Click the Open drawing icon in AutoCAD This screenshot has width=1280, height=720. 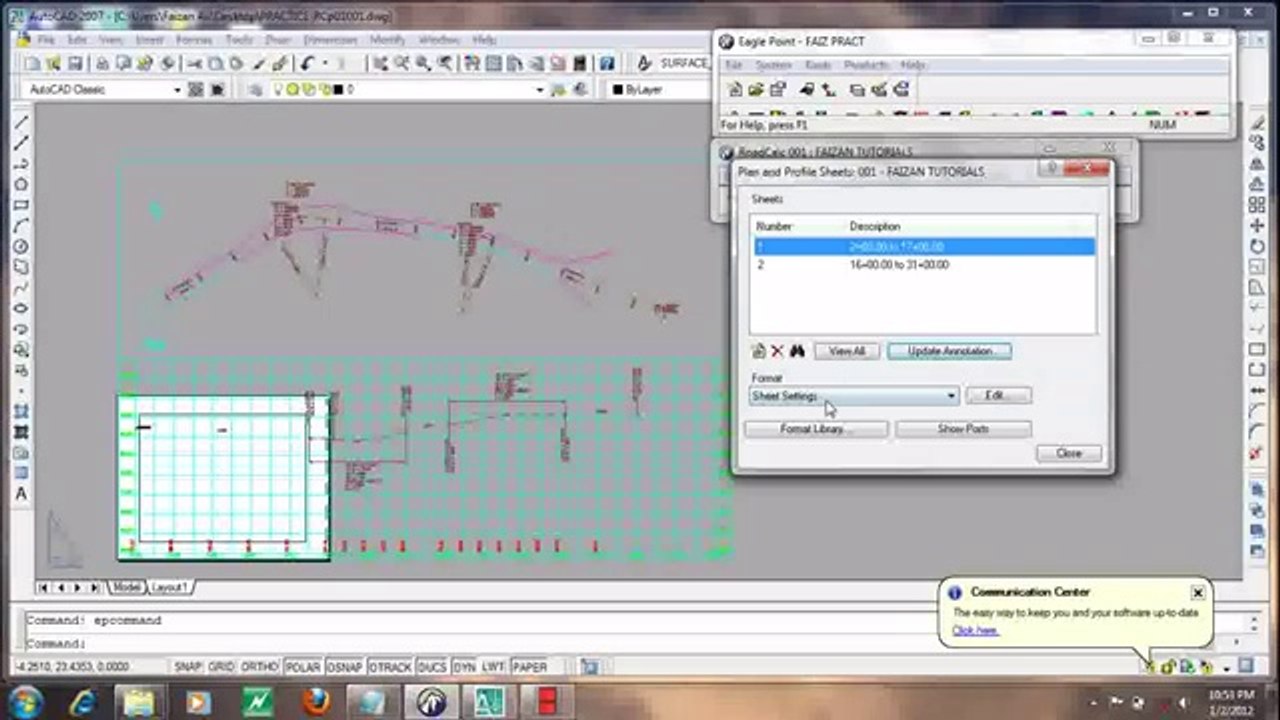pyautogui.click(x=53, y=63)
